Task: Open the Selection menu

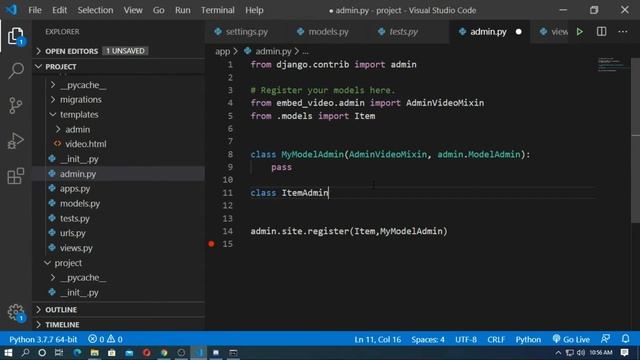Action: coord(95,10)
